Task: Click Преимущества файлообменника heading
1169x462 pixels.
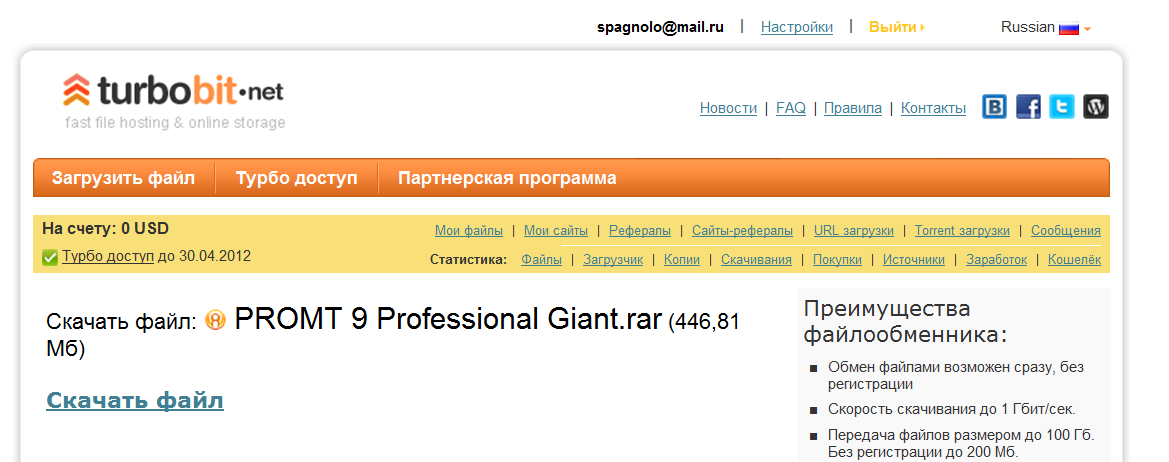Action: tap(906, 322)
